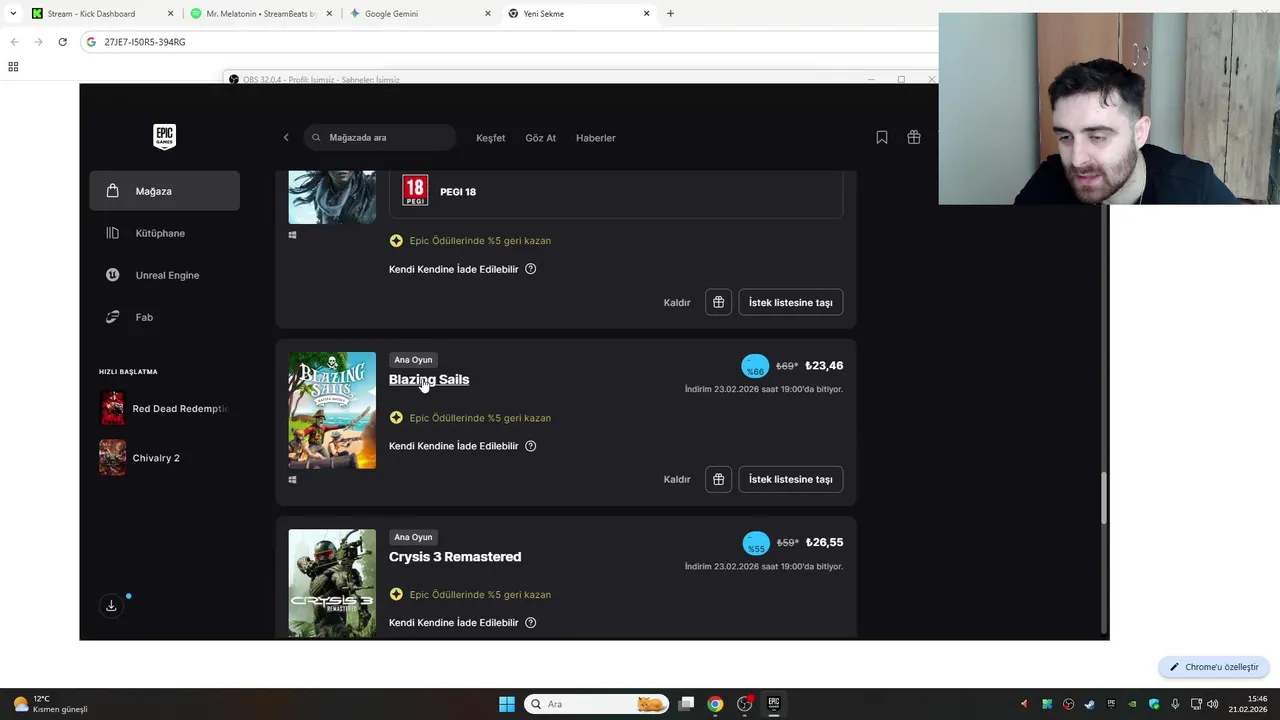Select Fab in the sidebar
This screenshot has width=1280, height=720.
point(164,317)
